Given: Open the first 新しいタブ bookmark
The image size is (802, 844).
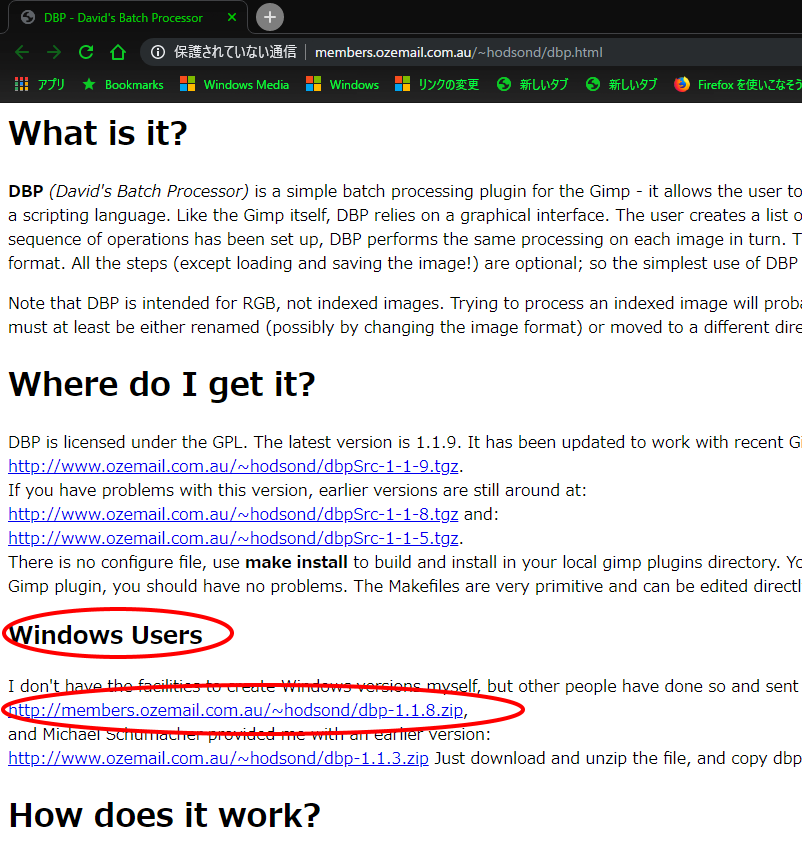Looking at the screenshot, I should point(532,85).
